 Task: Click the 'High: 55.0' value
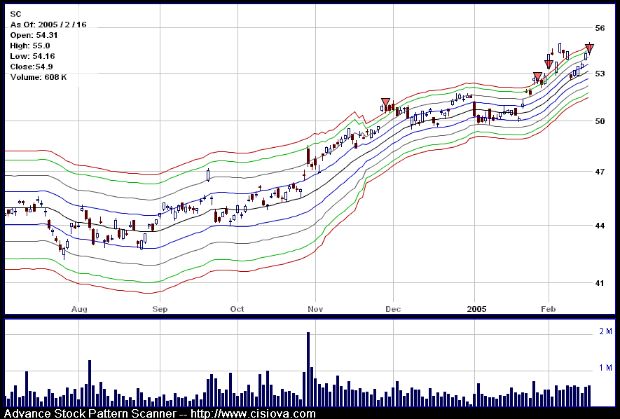point(30,46)
